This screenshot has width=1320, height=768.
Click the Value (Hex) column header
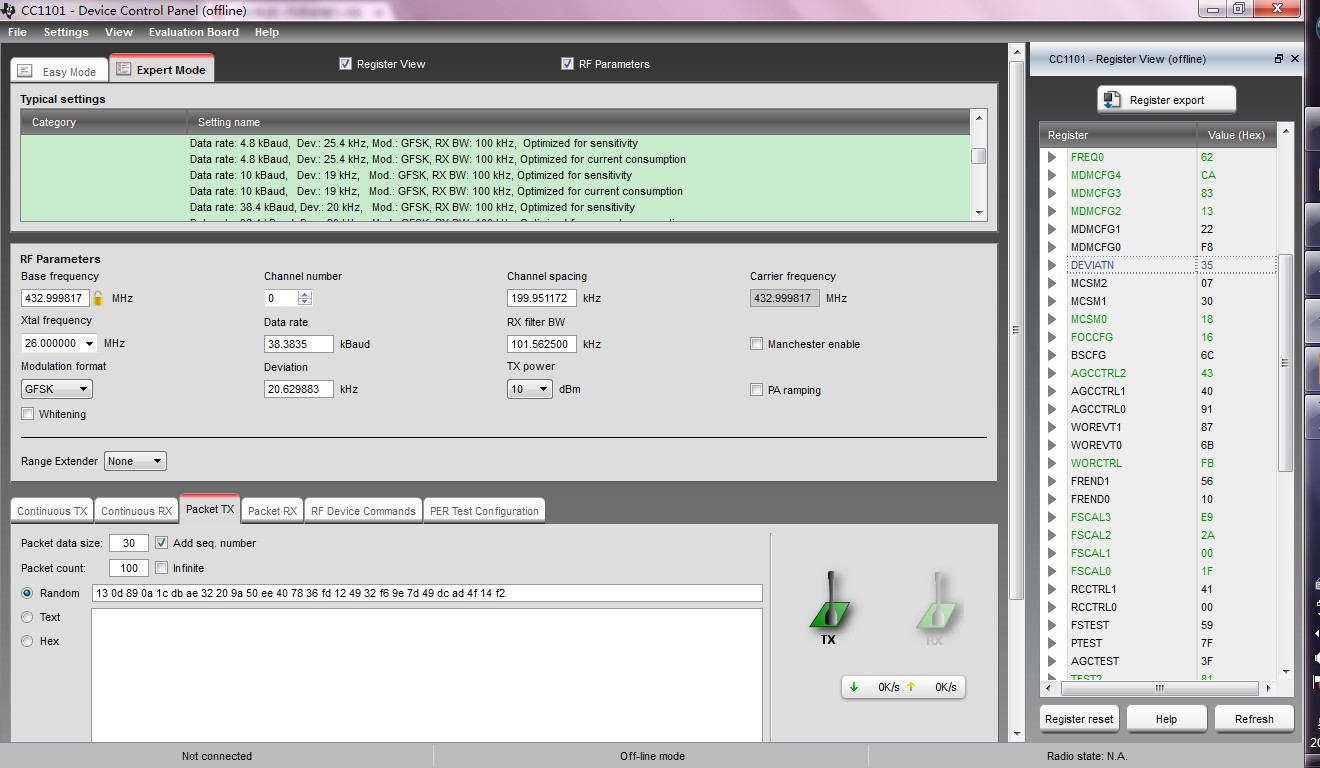point(1236,135)
